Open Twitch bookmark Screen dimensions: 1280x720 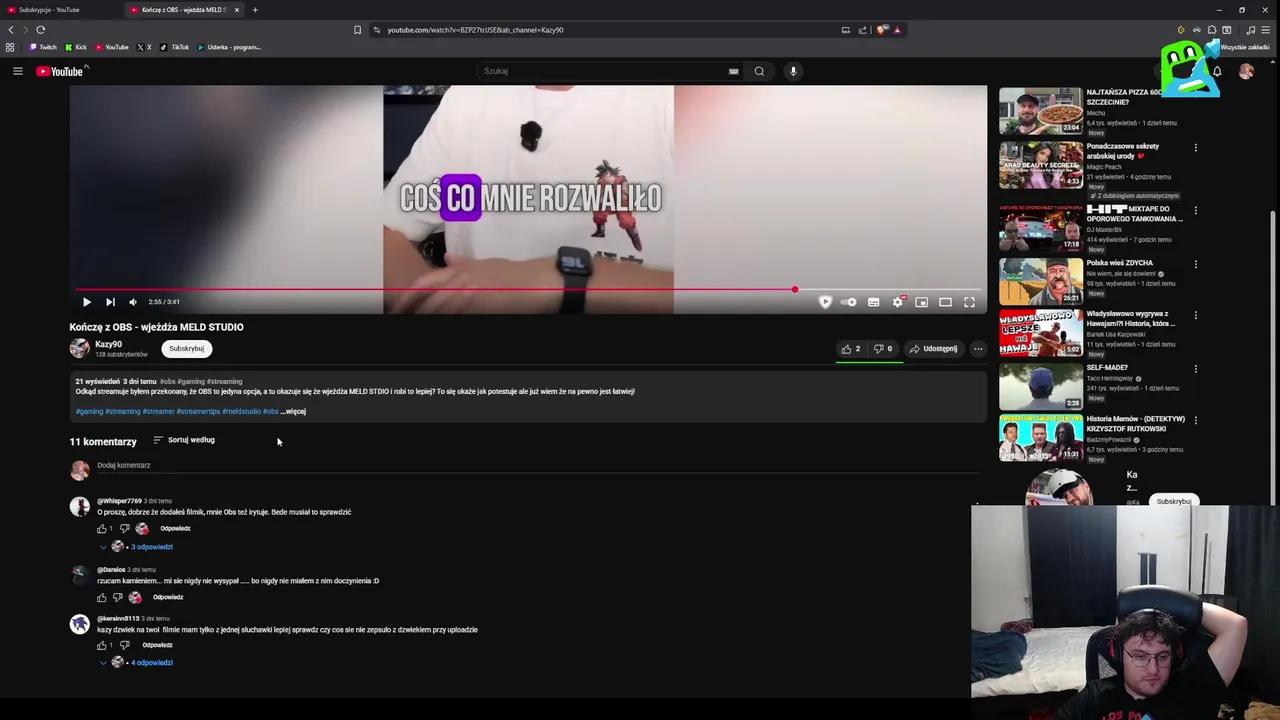[43, 47]
